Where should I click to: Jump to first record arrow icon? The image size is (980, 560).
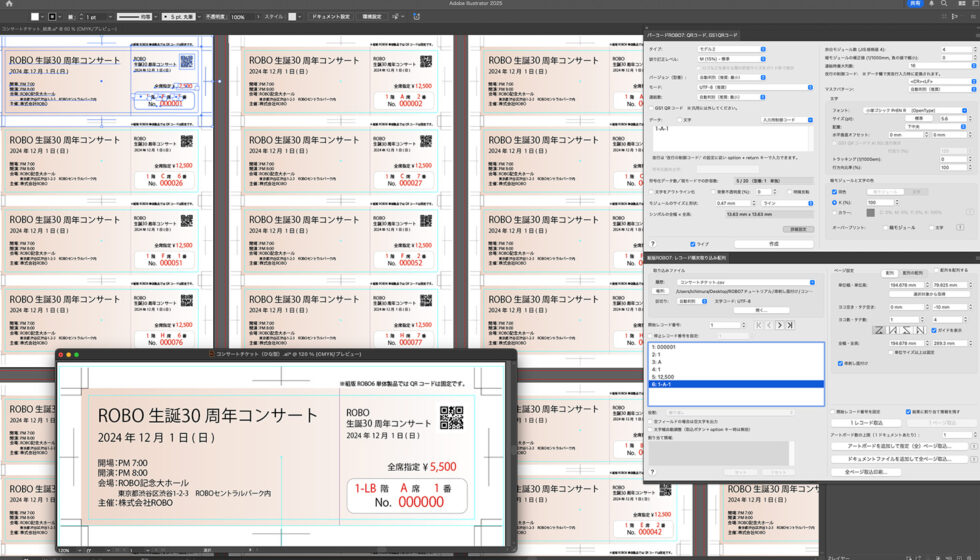tap(758, 325)
